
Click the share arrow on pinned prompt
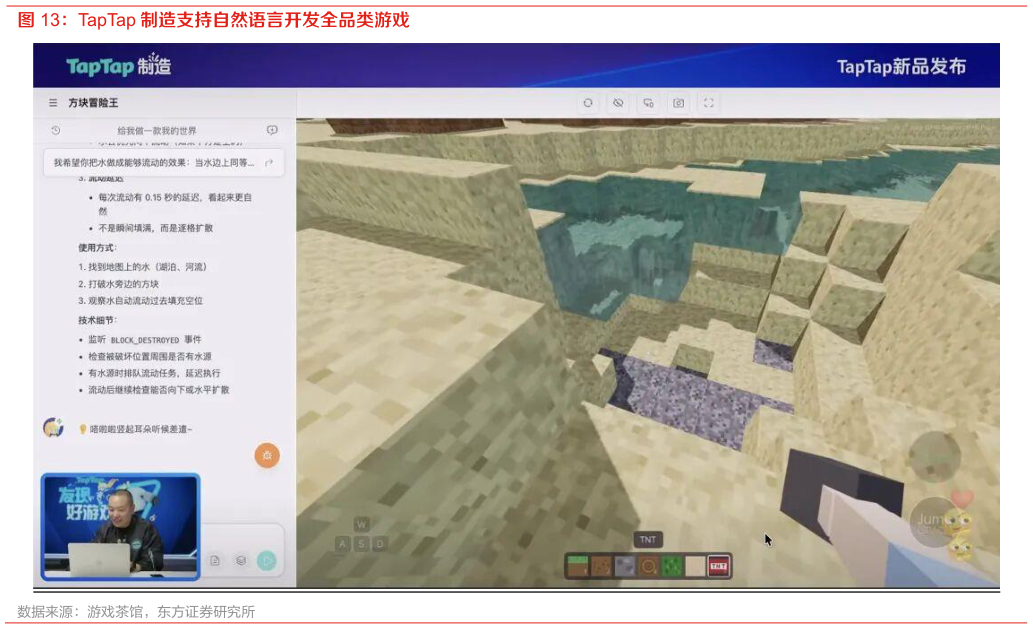pos(269,163)
